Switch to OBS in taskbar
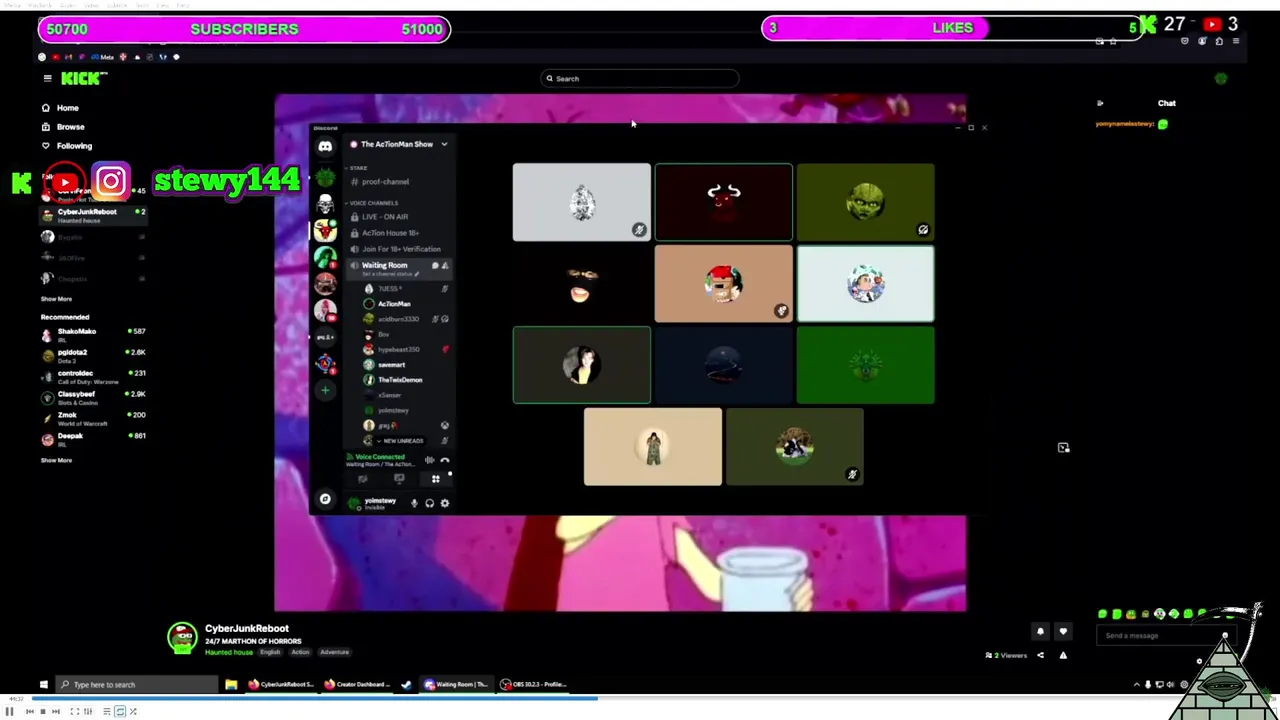This screenshot has height=720, width=1280. [x=535, y=685]
